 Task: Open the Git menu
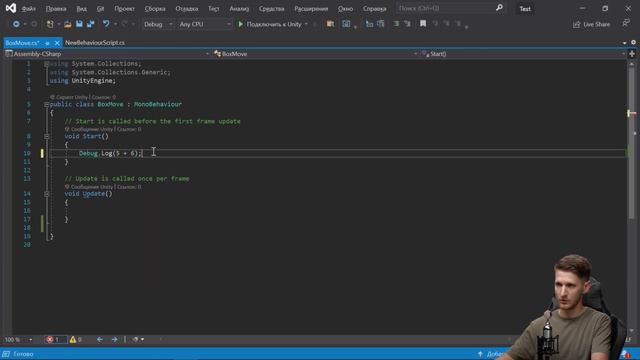[x=100, y=9]
